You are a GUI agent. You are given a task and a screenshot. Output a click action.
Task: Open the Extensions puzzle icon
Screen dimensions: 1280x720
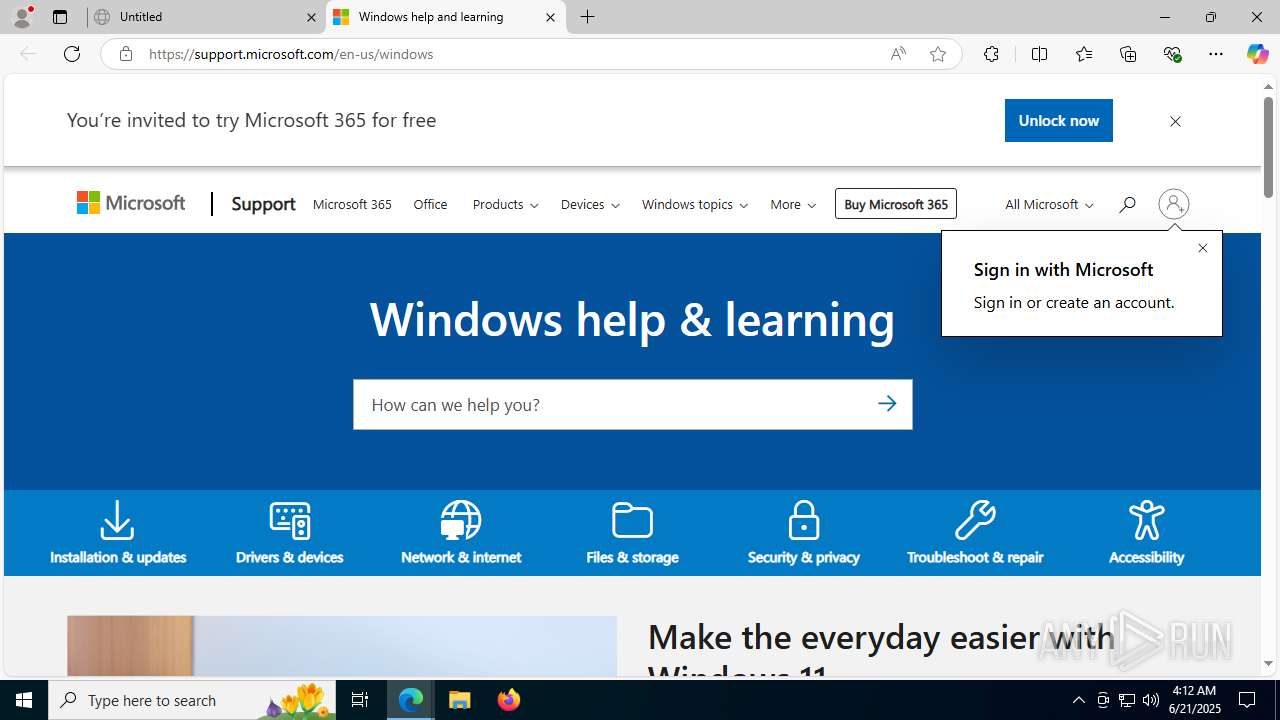pyautogui.click(x=991, y=54)
